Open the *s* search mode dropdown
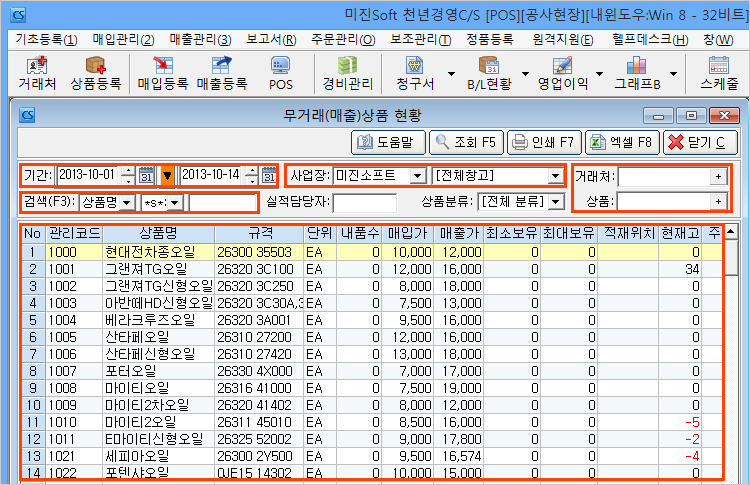This screenshot has height=485, width=750. point(175,203)
